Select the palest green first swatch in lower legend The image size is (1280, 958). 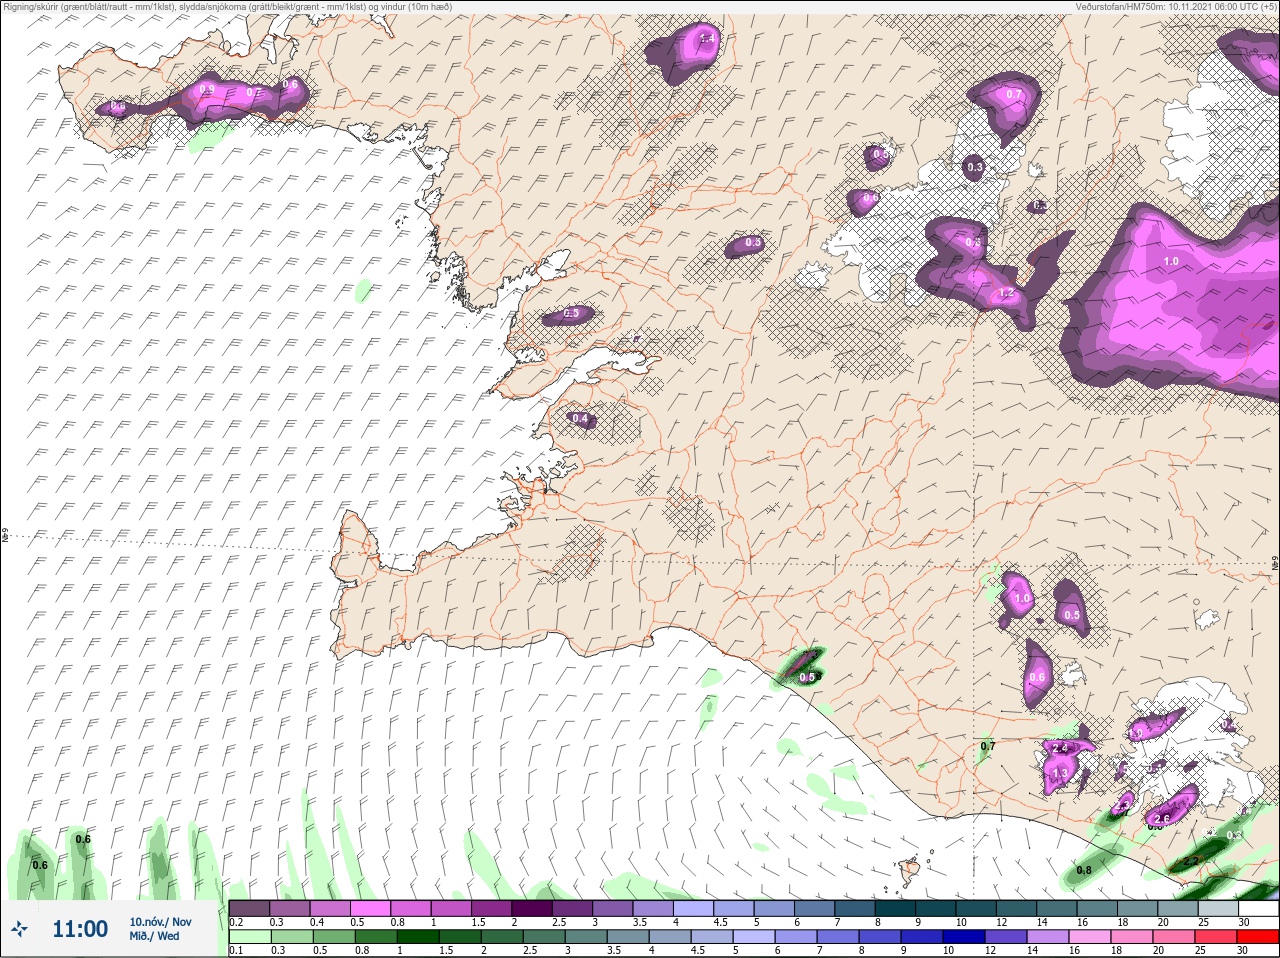tap(250, 939)
